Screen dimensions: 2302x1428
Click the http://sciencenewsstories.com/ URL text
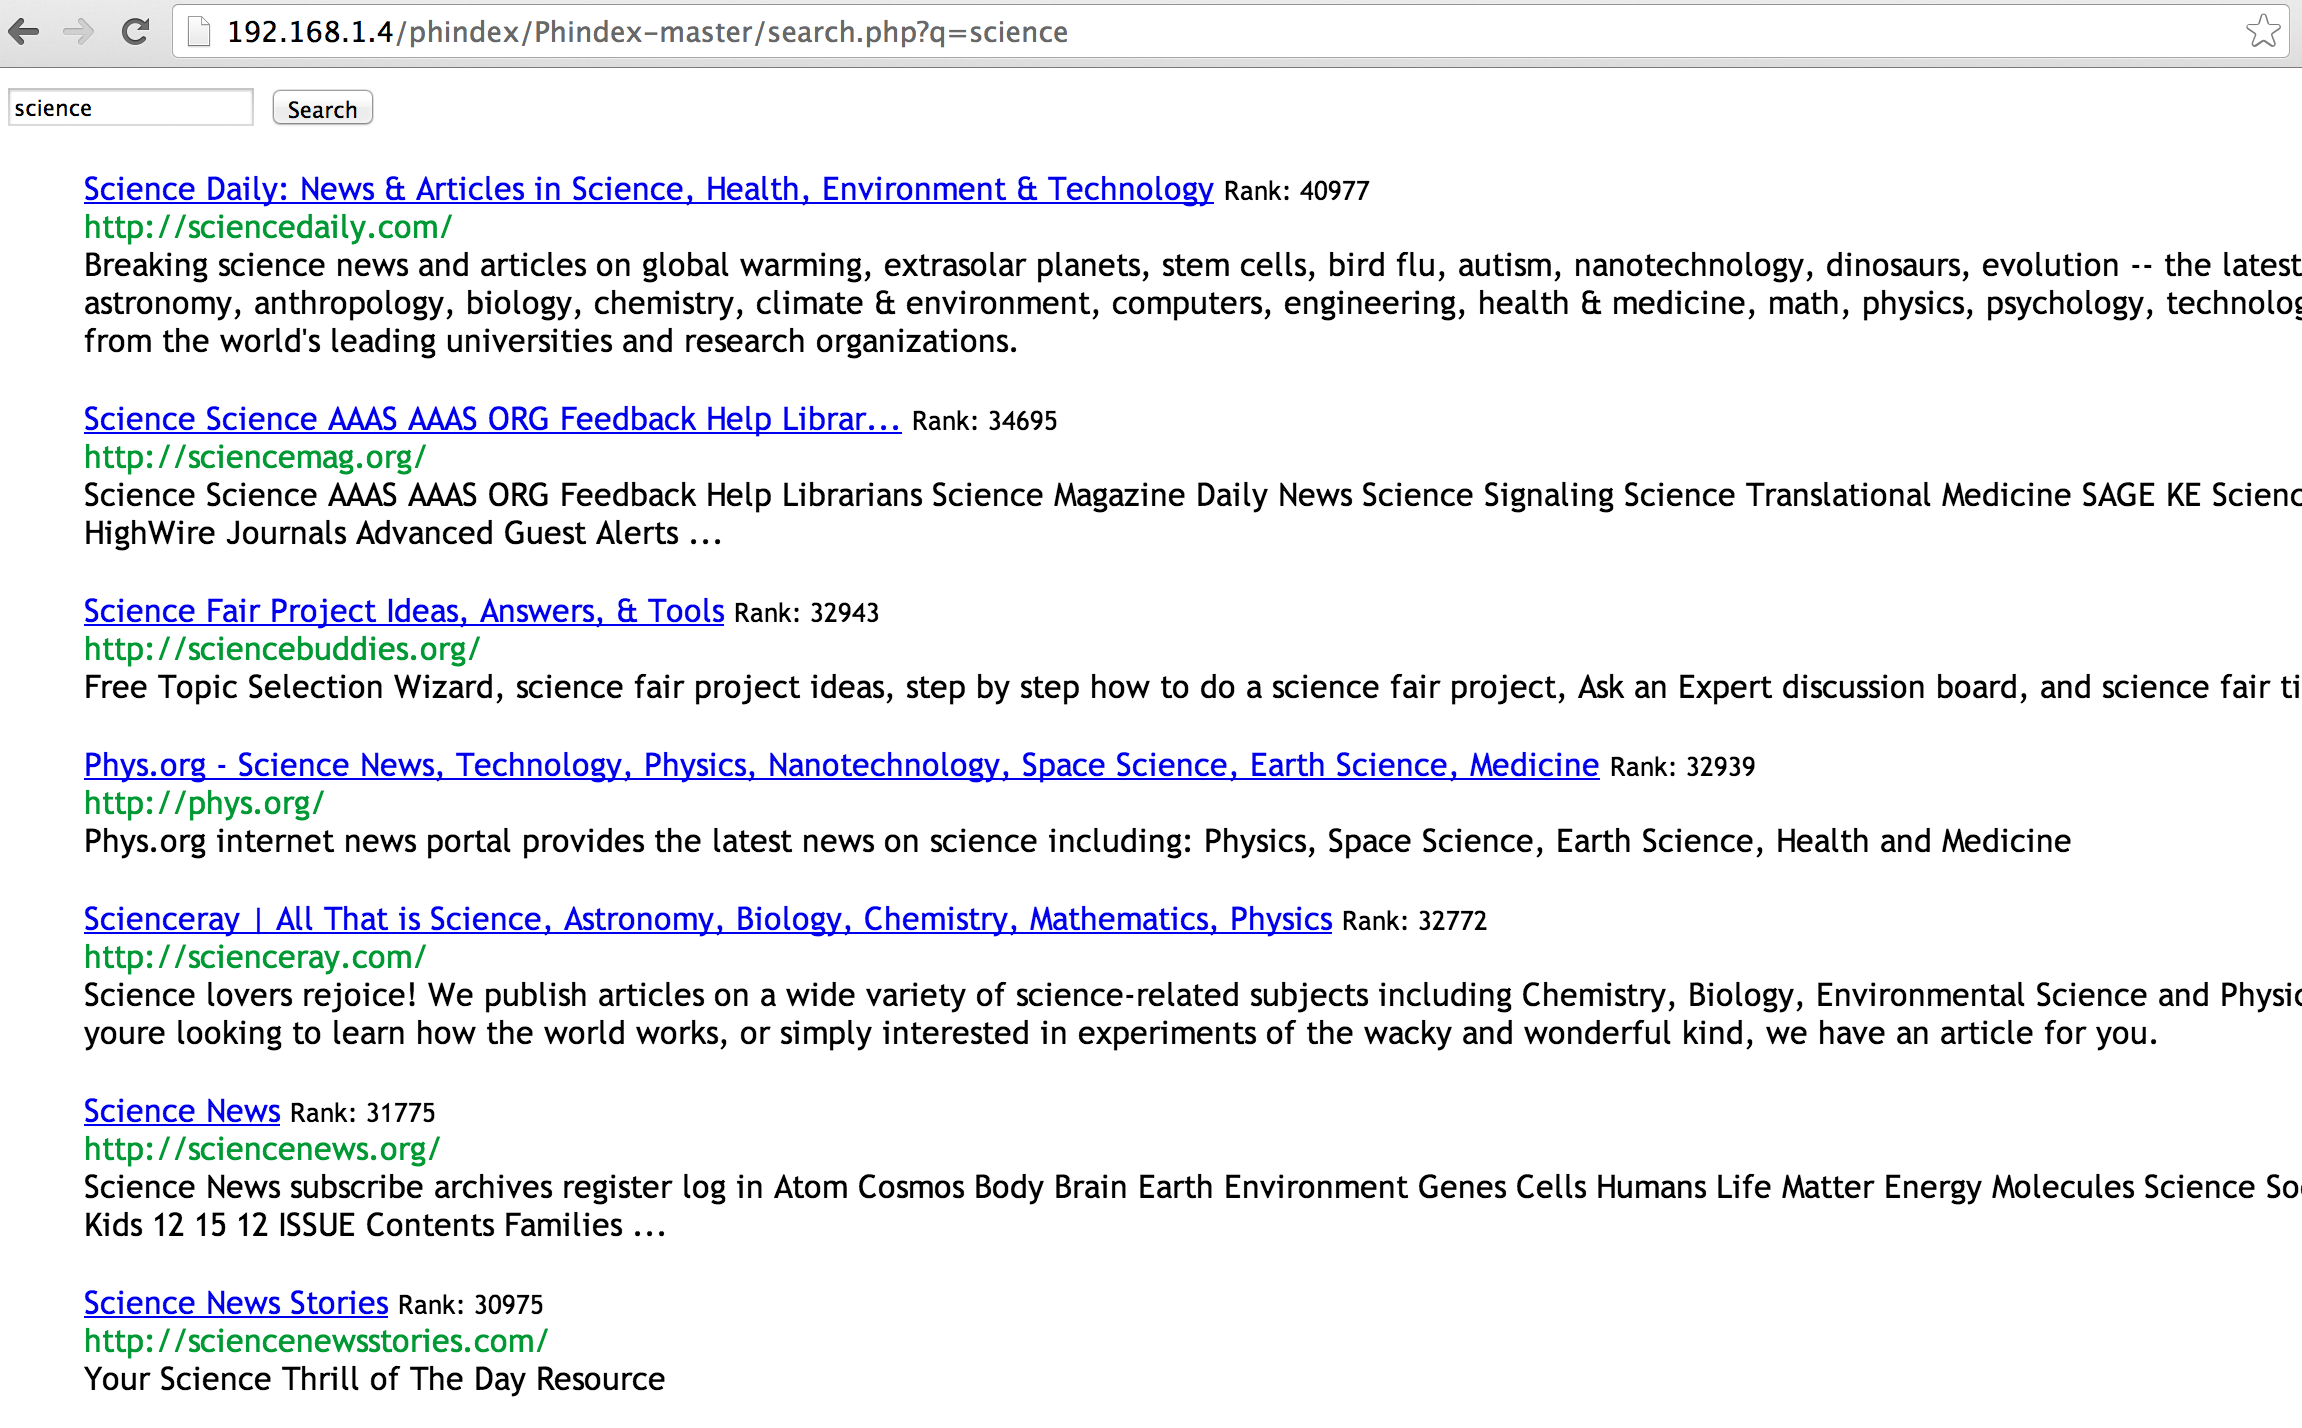[x=316, y=1341]
